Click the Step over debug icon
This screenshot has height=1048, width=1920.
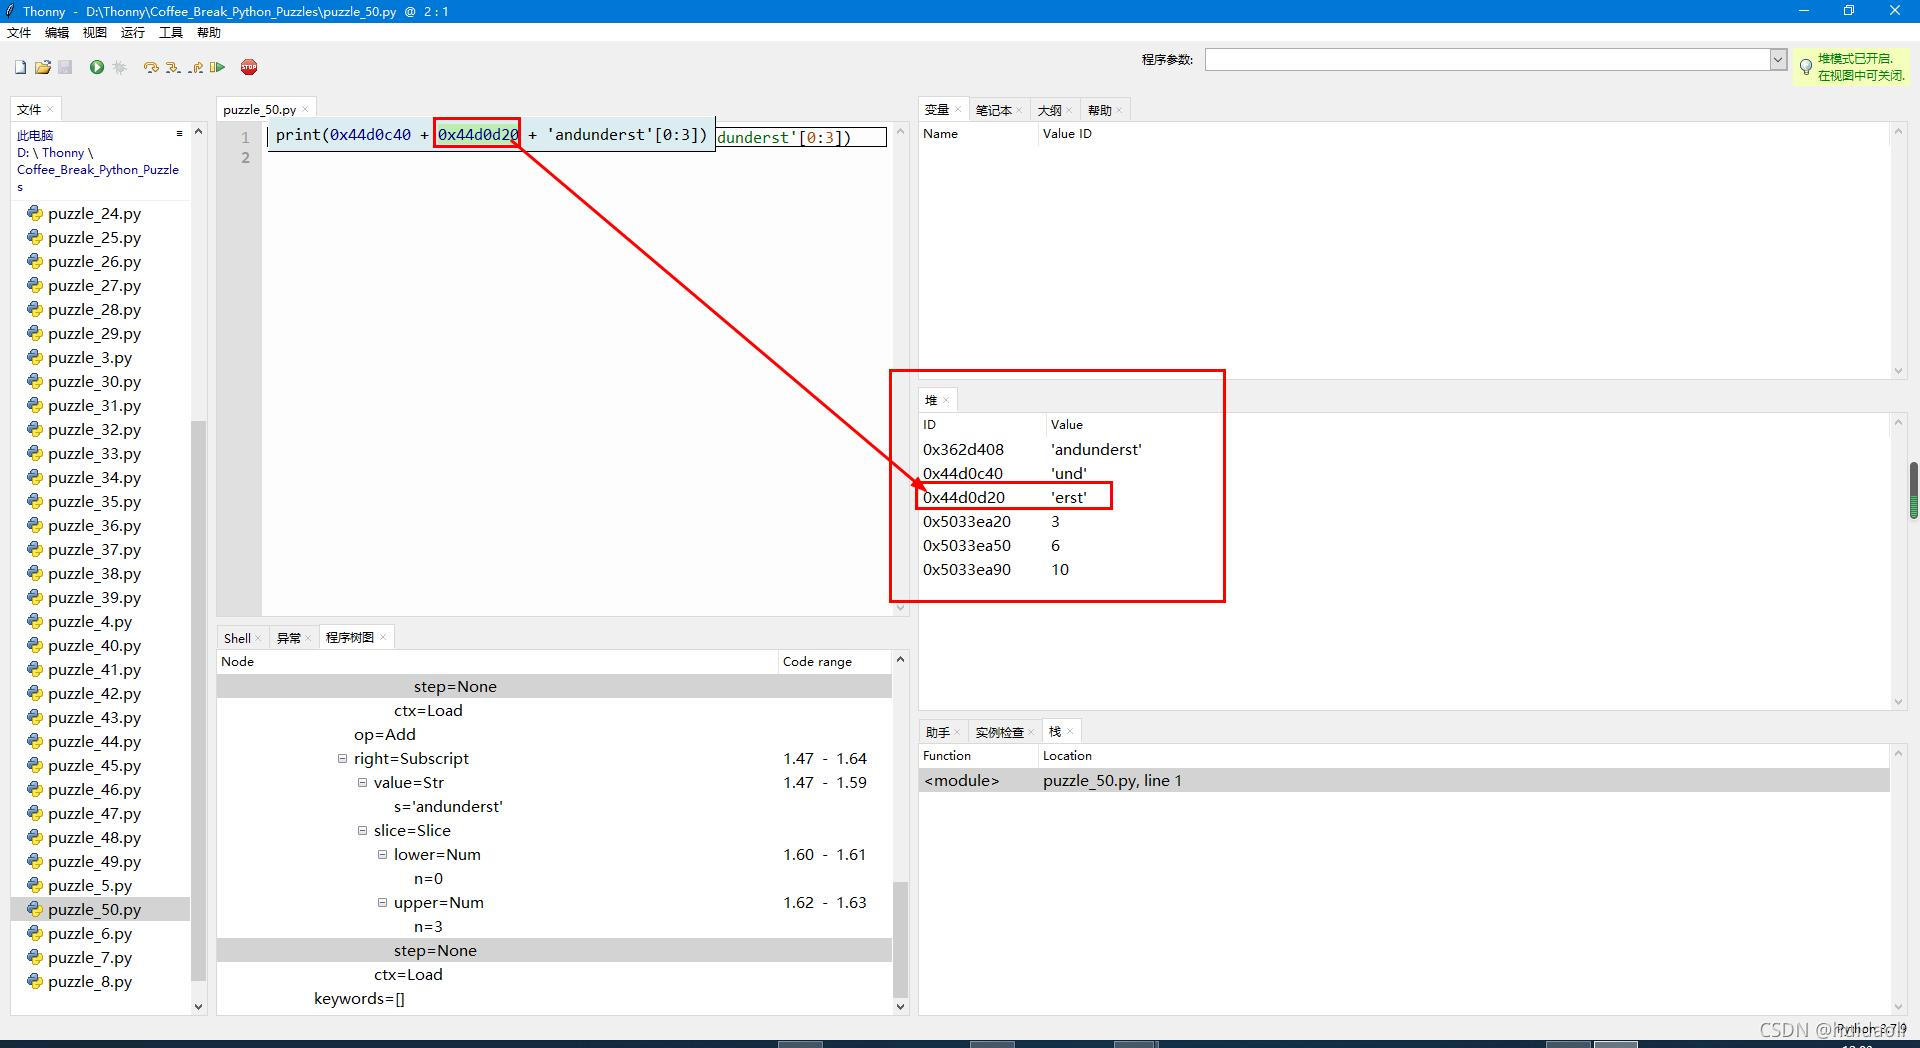[x=151, y=67]
